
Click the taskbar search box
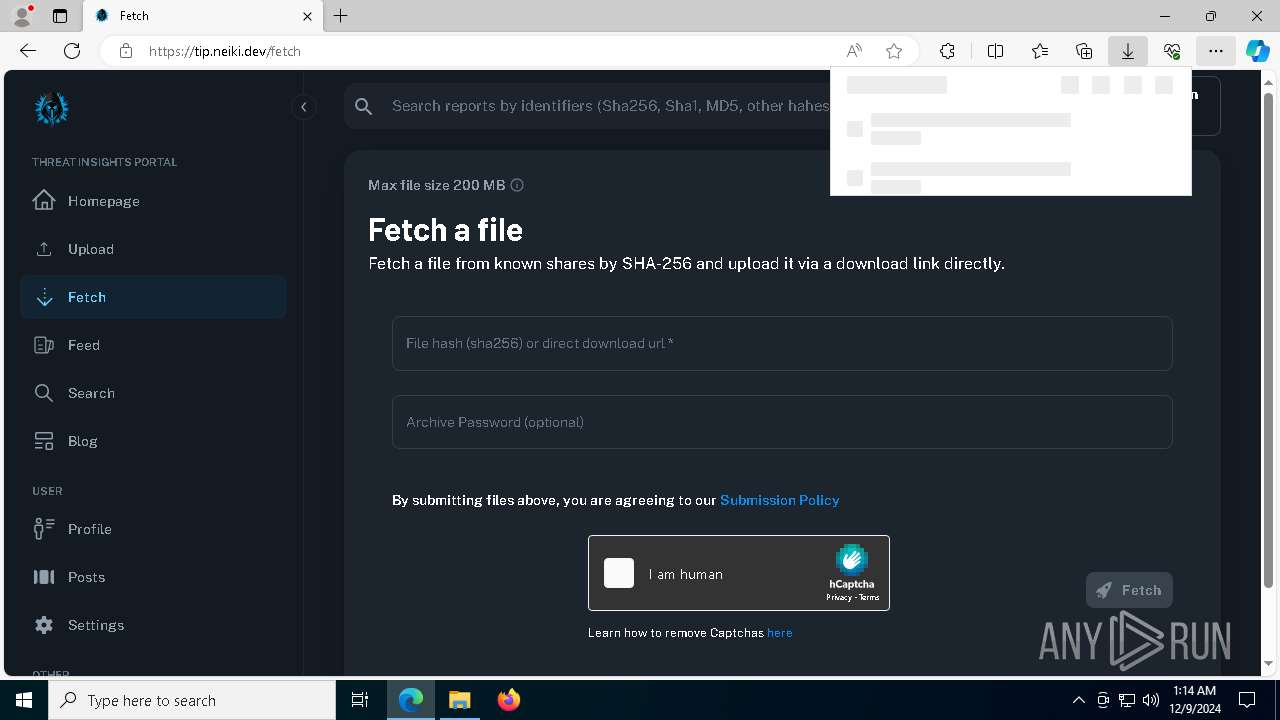(x=192, y=700)
